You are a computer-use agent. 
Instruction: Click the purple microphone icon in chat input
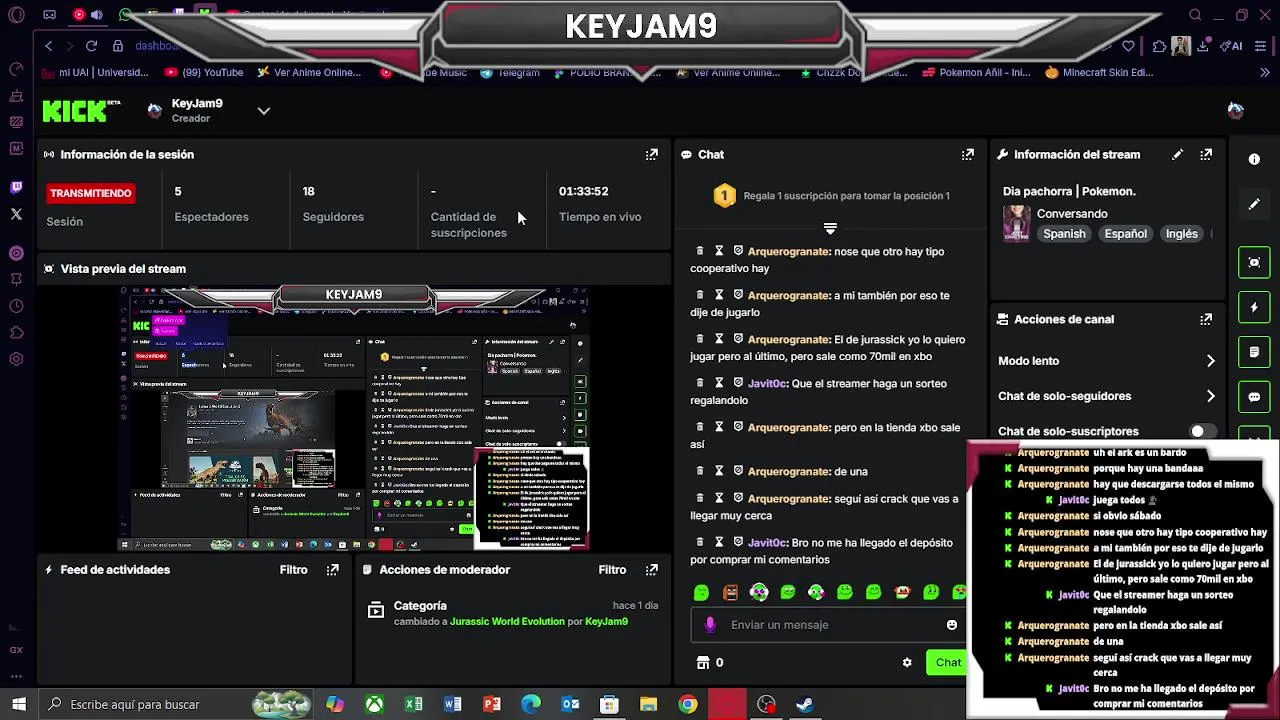pos(710,625)
